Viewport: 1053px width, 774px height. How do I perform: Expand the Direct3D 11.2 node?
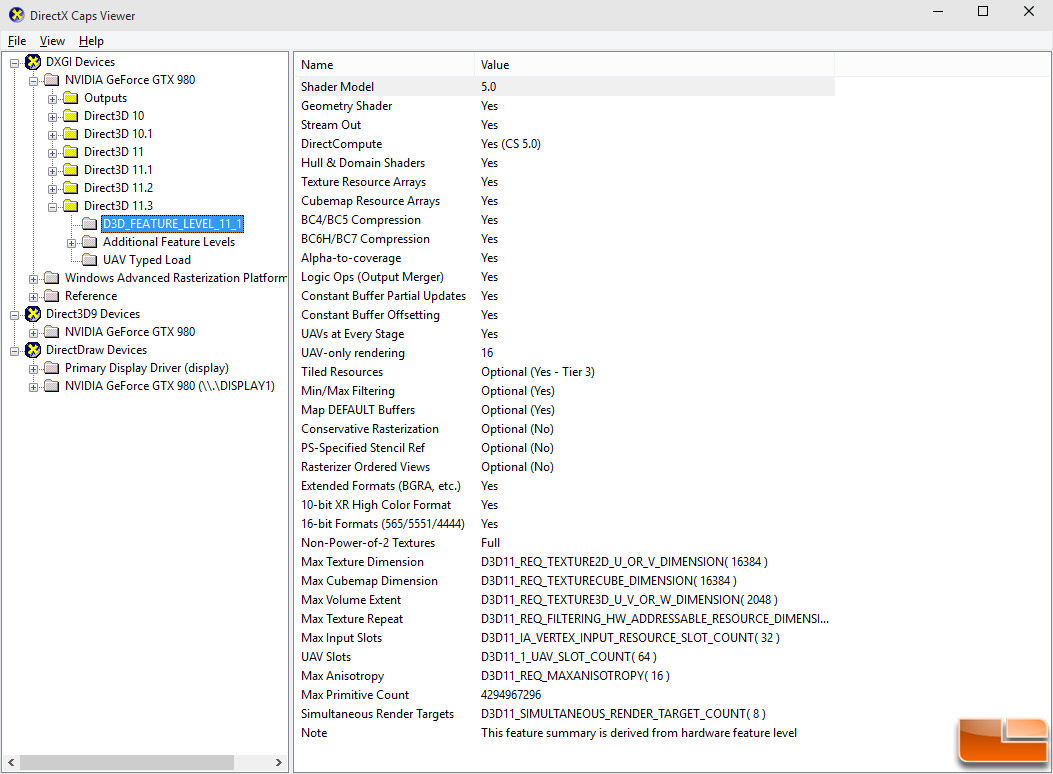[x=52, y=189]
